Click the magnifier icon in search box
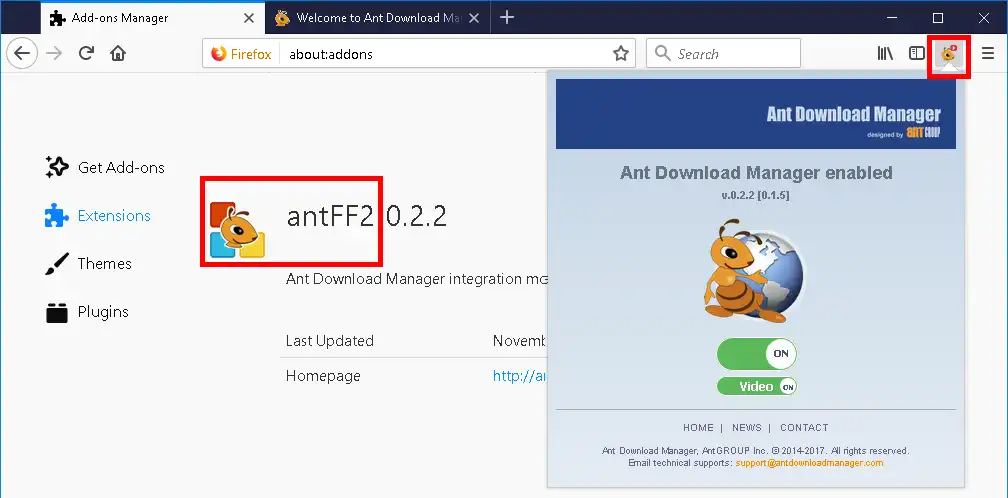 [x=663, y=53]
